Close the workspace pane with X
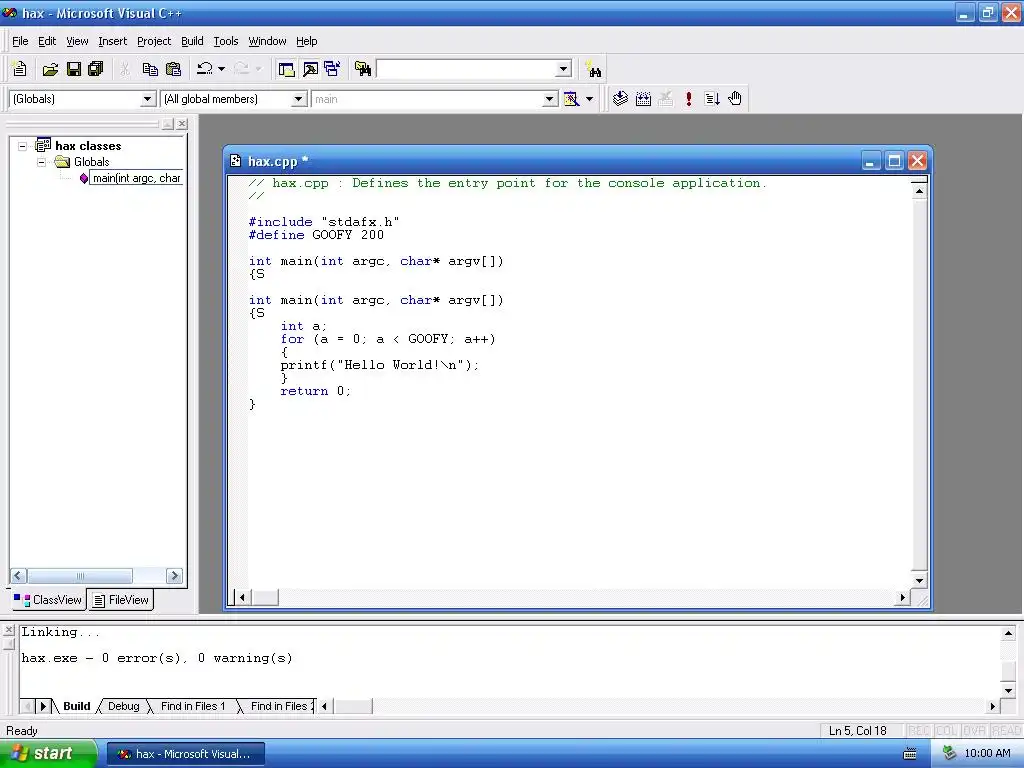Image resolution: width=1024 pixels, height=768 pixels. click(182, 123)
